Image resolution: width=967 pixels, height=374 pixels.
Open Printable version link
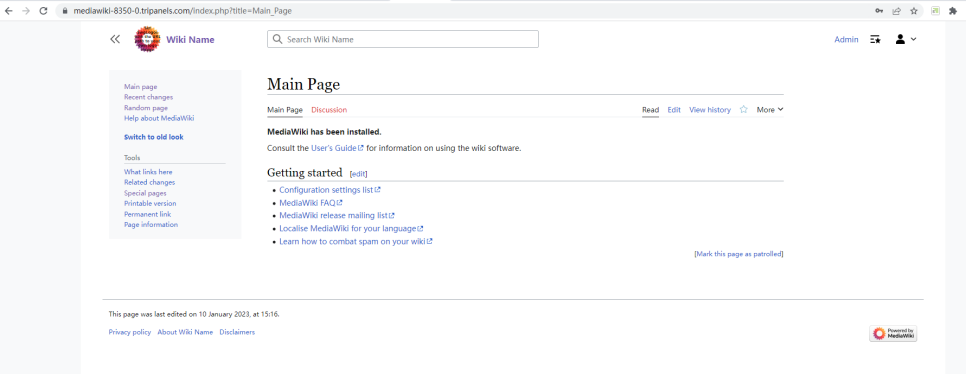point(150,204)
